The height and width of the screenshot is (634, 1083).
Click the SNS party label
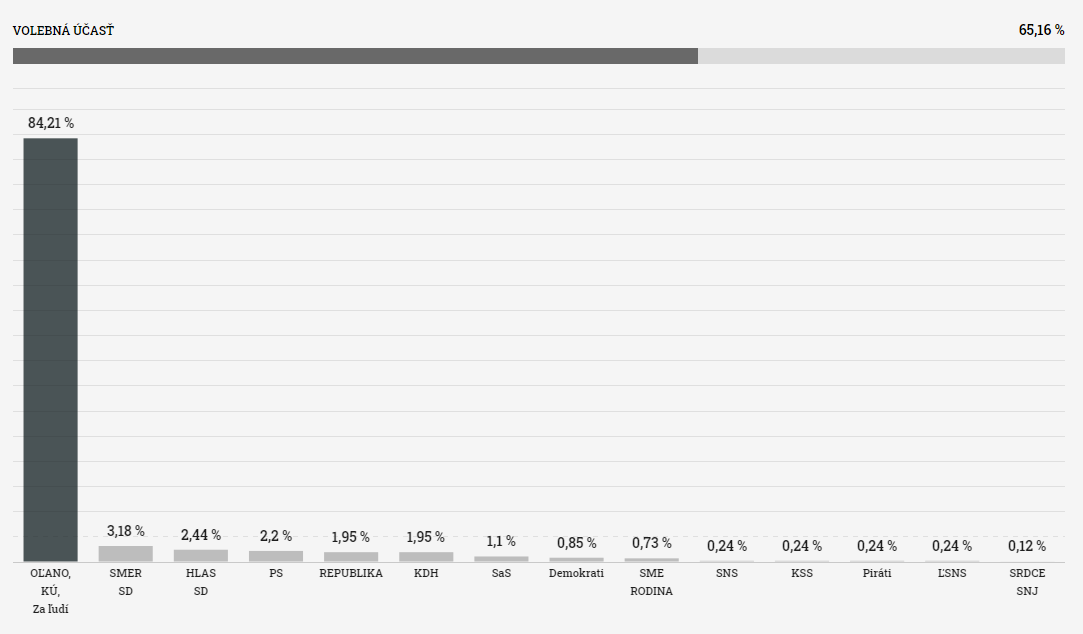727,573
